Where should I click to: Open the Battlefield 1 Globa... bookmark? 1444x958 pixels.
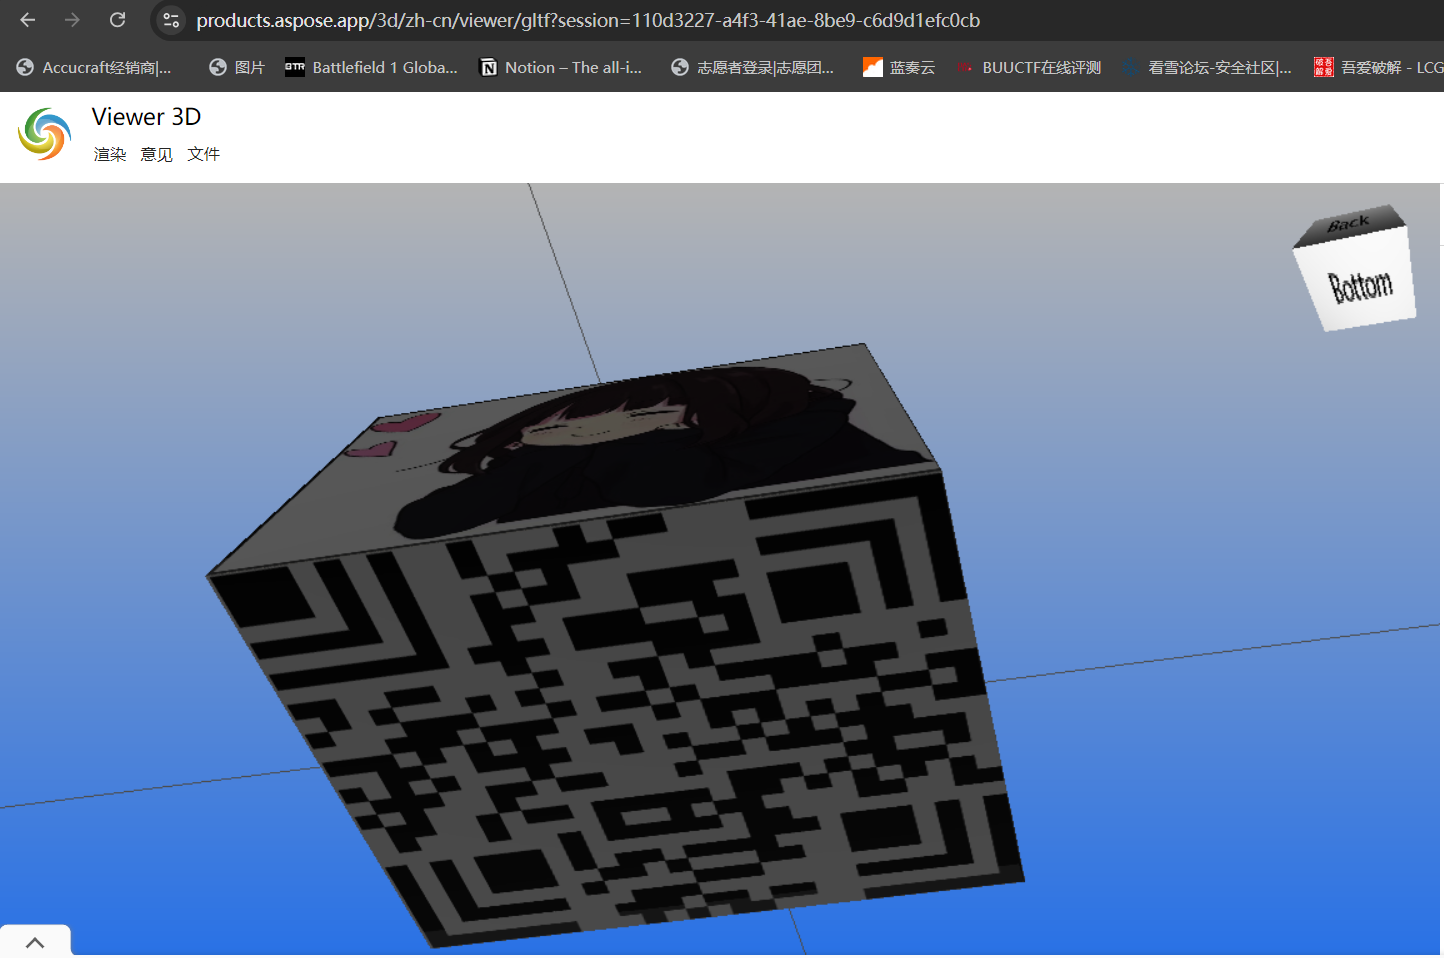[371, 67]
